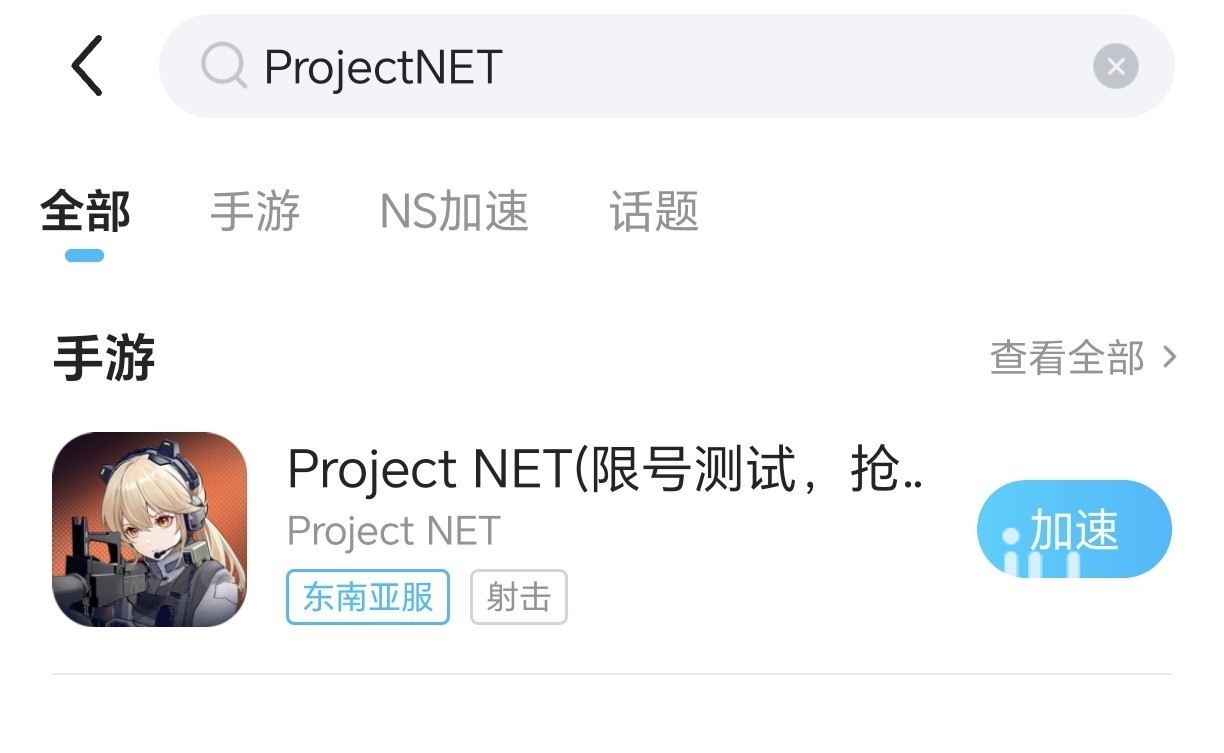The height and width of the screenshot is (753, 1224).
Task: Clear the ProjectNET search text
Action: click(1115, 67)
